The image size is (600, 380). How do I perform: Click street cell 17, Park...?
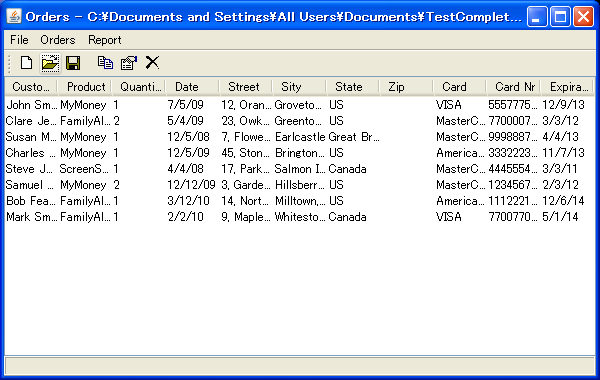click(246, 169)
